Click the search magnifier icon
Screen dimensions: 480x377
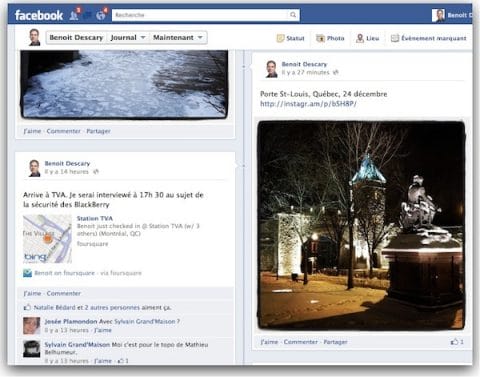pos(293,15)
